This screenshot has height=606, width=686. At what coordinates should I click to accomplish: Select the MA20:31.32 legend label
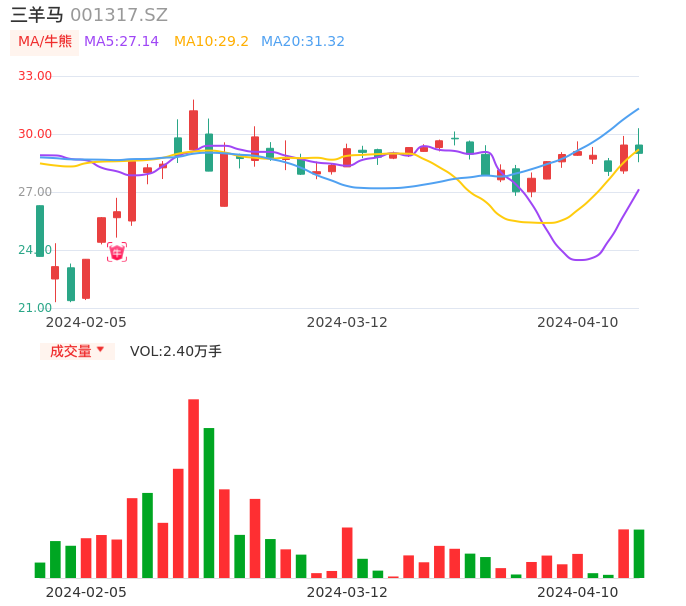[302, 42]
